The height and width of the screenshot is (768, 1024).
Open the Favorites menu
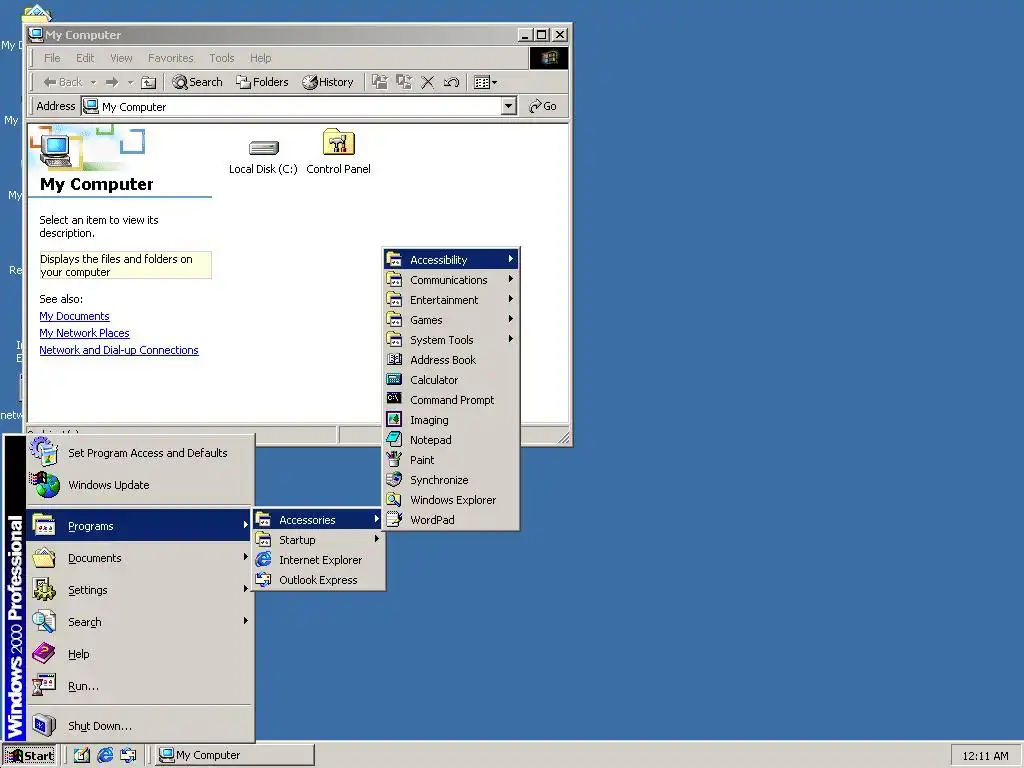[170, 58]
